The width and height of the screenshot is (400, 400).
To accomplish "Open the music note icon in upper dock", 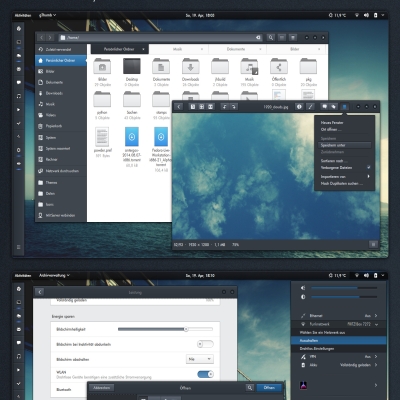I will point(19,96).
